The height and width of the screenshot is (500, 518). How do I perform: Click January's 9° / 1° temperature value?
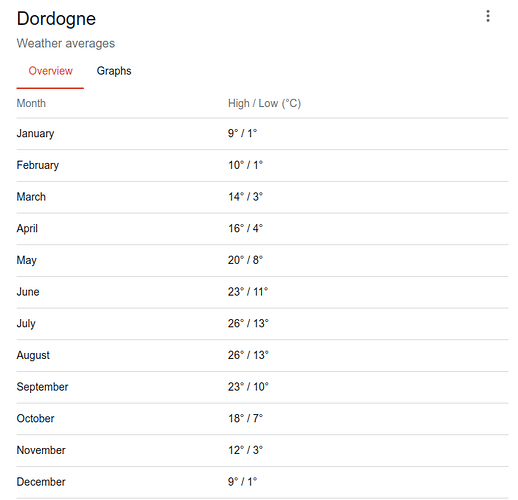click(242, 133)
